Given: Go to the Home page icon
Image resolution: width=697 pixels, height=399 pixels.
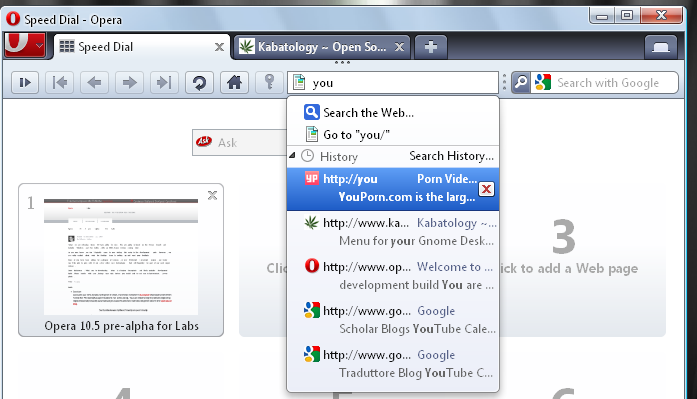Looking at the screenshot, I should 234,82.
